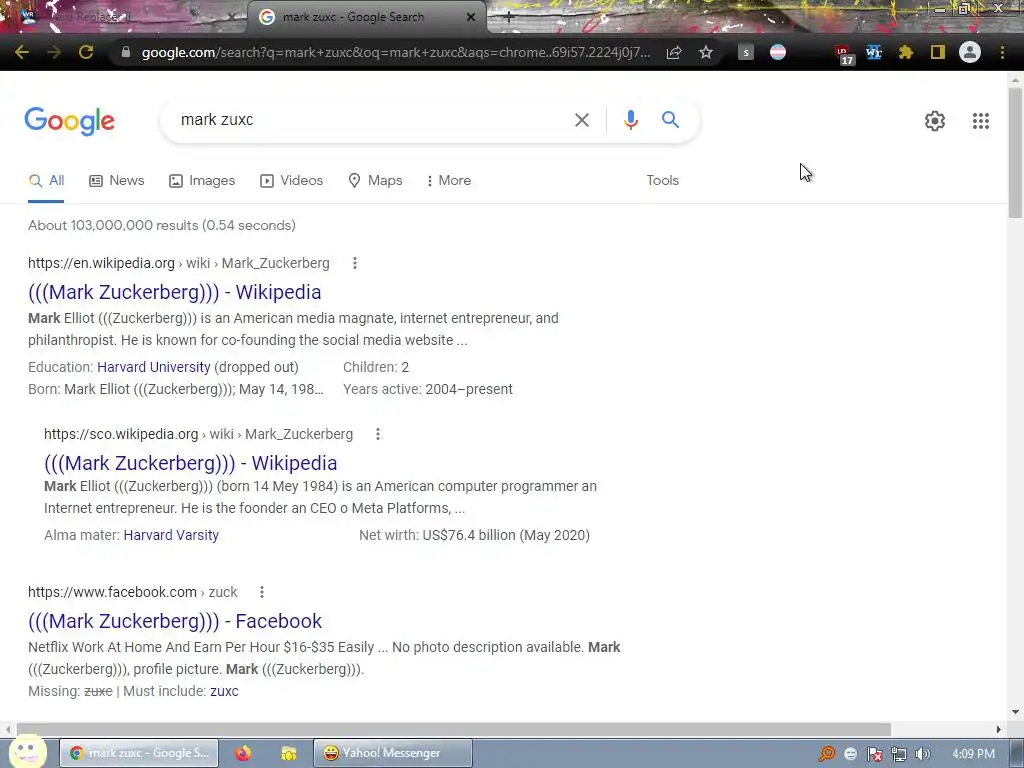Screen dimensions: 1024x768
Task: Open Google search settings gear
Action: pyautogui.click(x=935, y=121)
